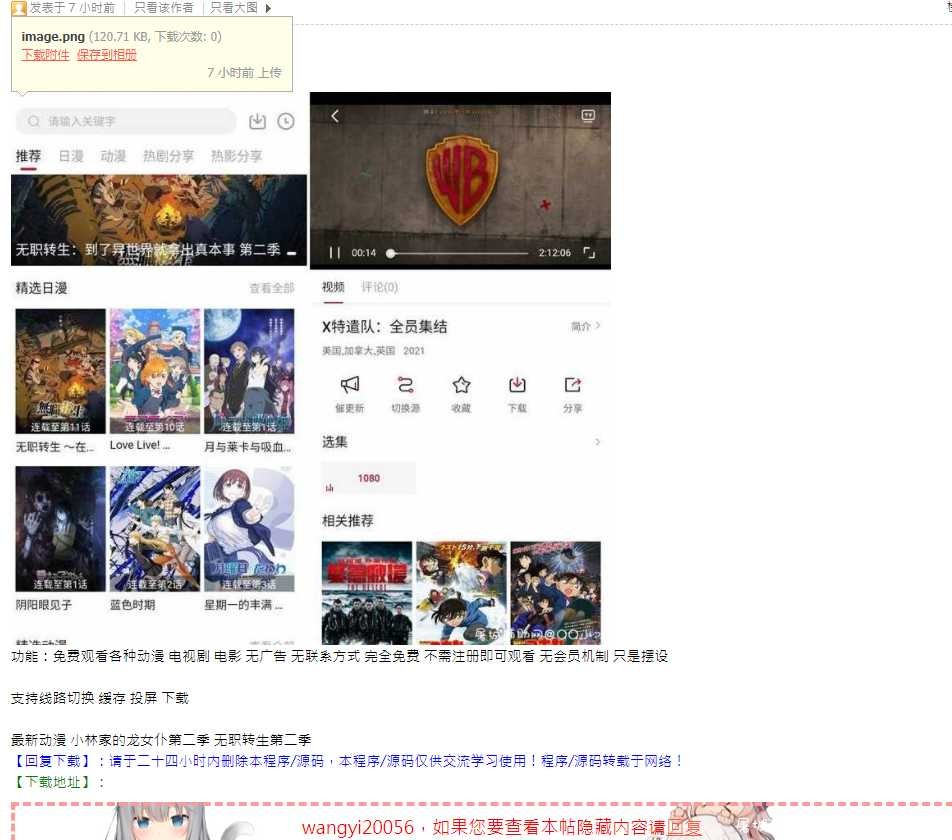
Task: Click the 回复 link in hidden content notice
Action: coord(684,827)
